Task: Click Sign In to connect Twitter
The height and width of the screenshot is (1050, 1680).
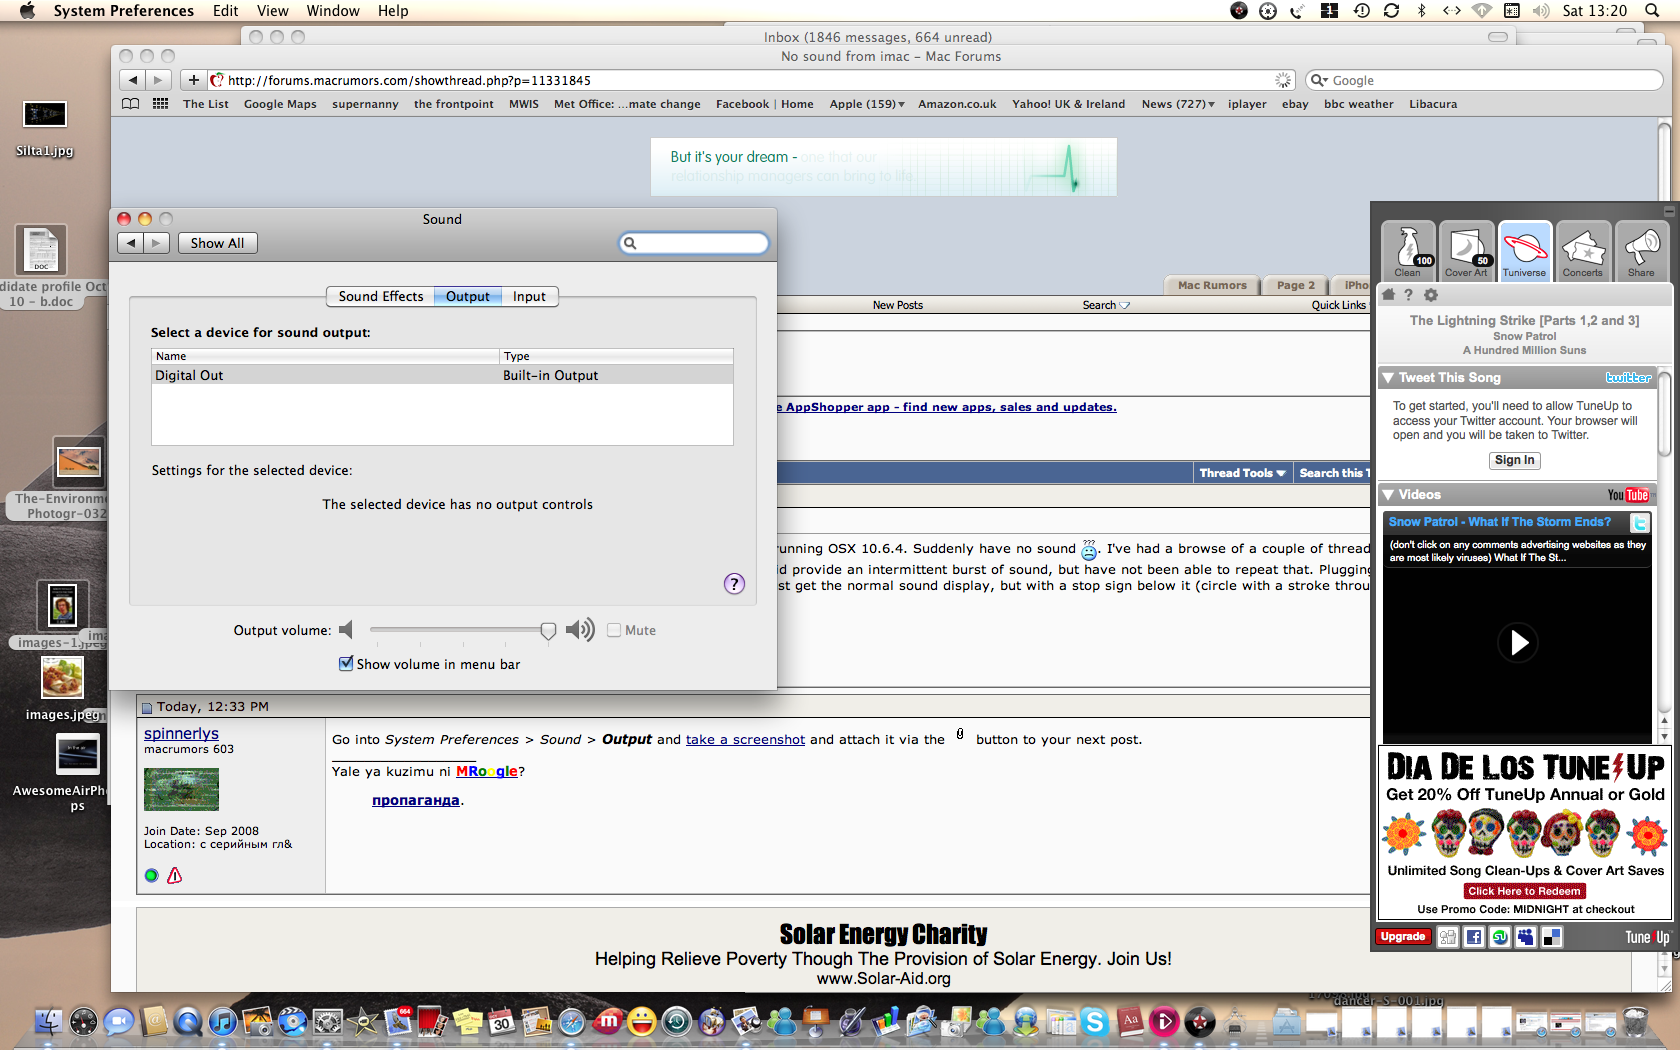Action: (1514, 460)
